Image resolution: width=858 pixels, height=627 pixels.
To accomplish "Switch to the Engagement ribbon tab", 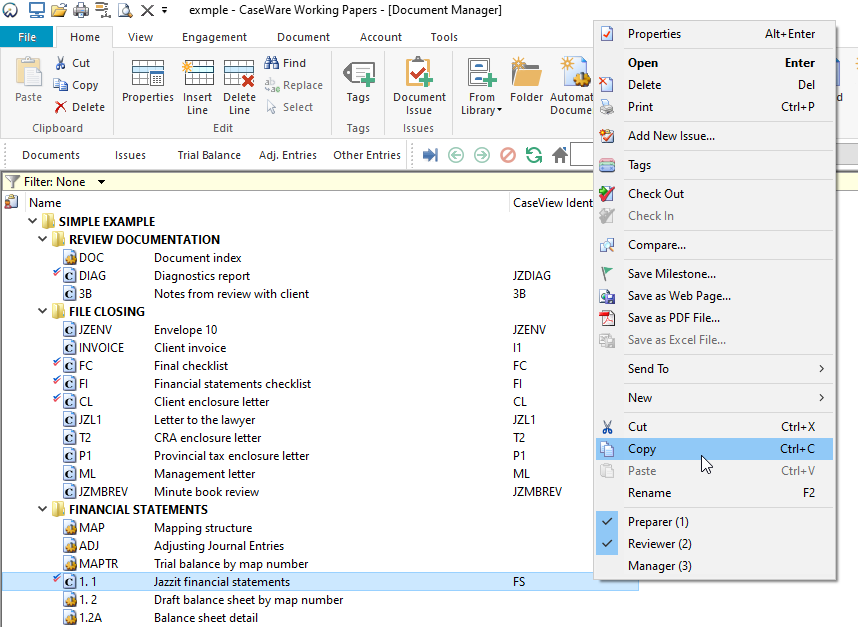I will click(214, 37).
